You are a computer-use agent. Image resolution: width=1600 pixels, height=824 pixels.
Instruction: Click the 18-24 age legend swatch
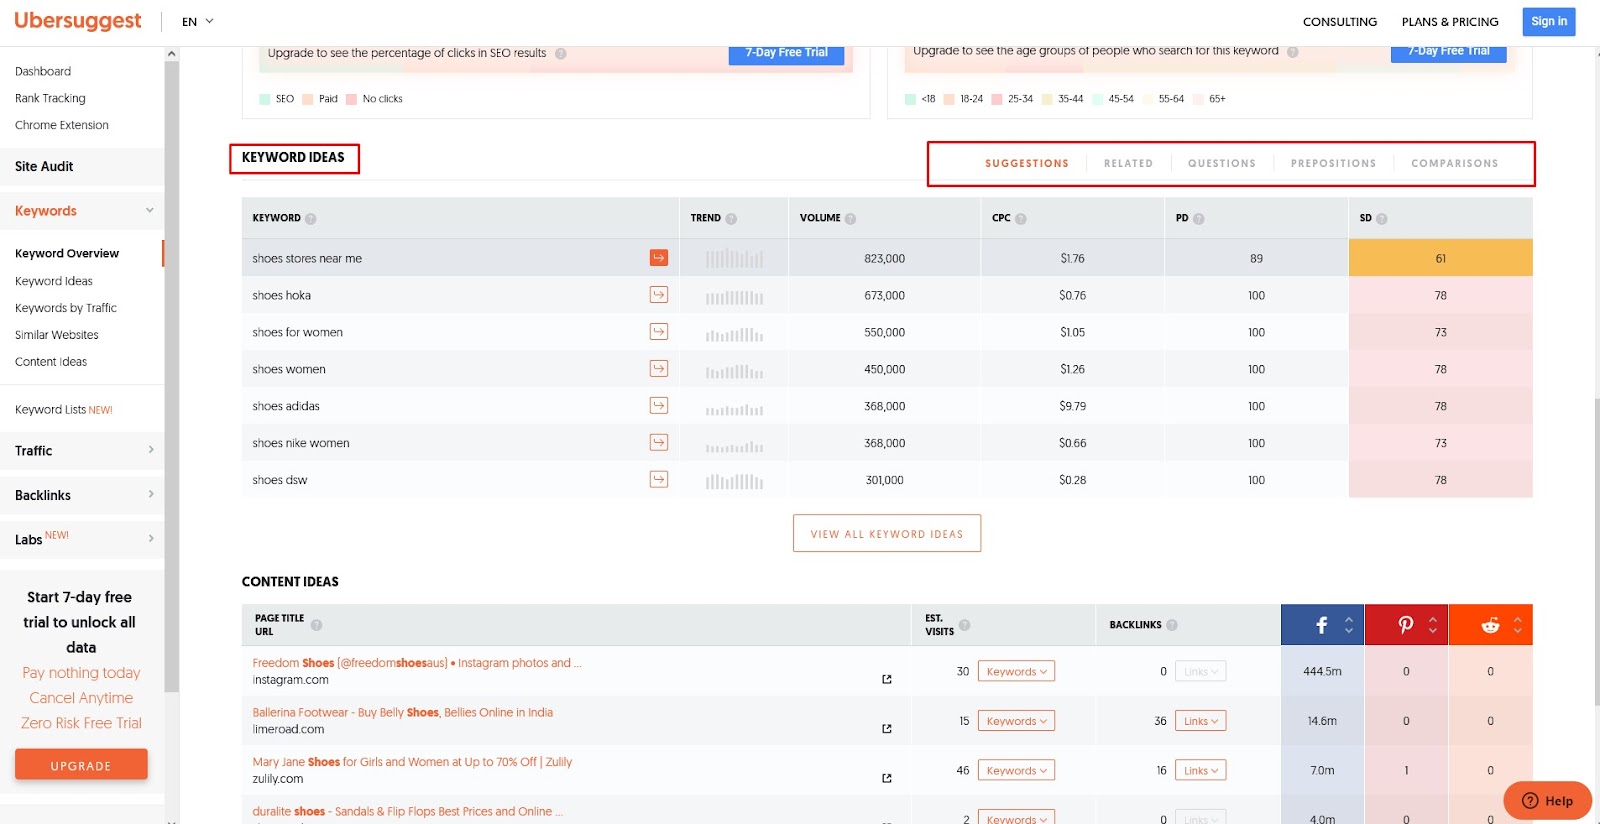point(949,99)
